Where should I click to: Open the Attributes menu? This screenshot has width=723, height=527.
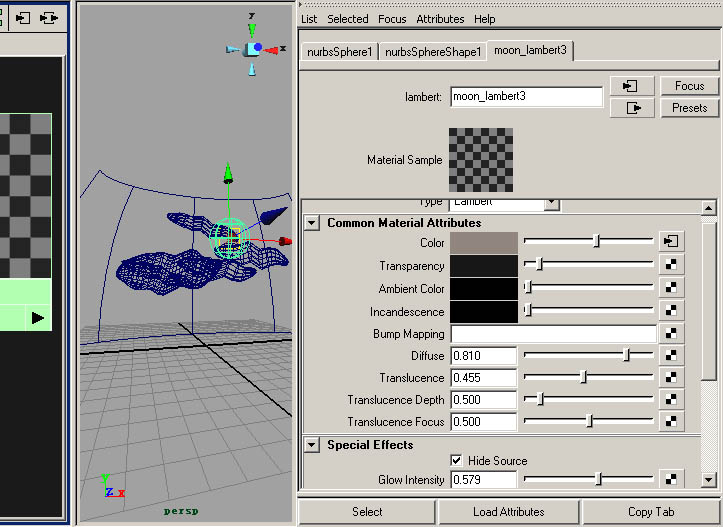click(x=440, y=19)
